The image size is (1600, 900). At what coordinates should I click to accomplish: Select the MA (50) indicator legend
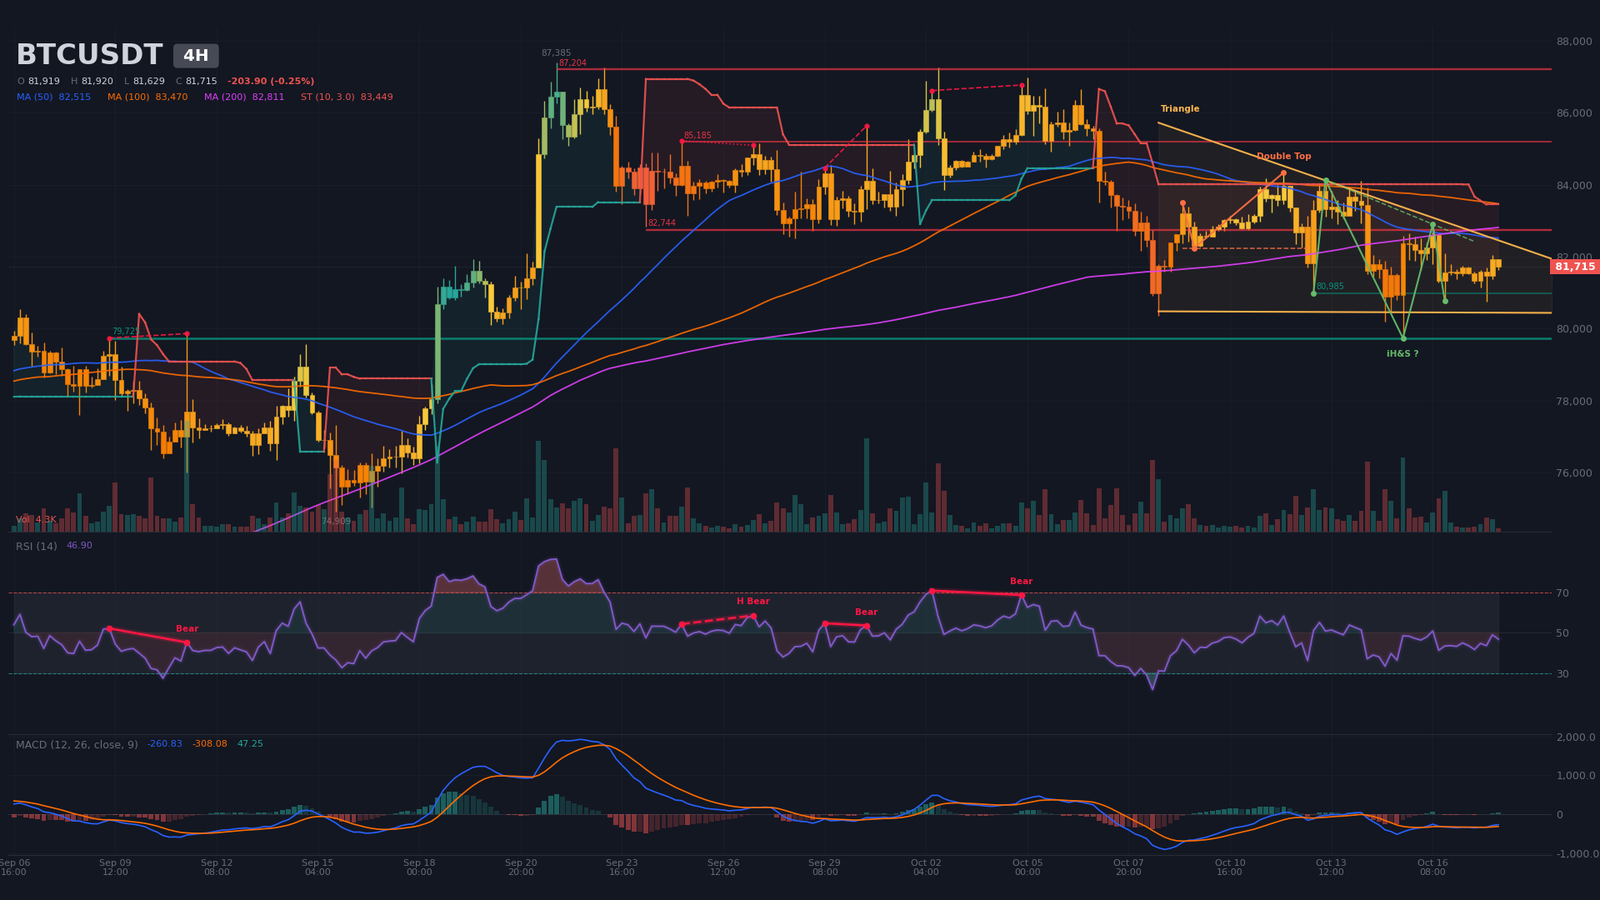coord(54,97)
